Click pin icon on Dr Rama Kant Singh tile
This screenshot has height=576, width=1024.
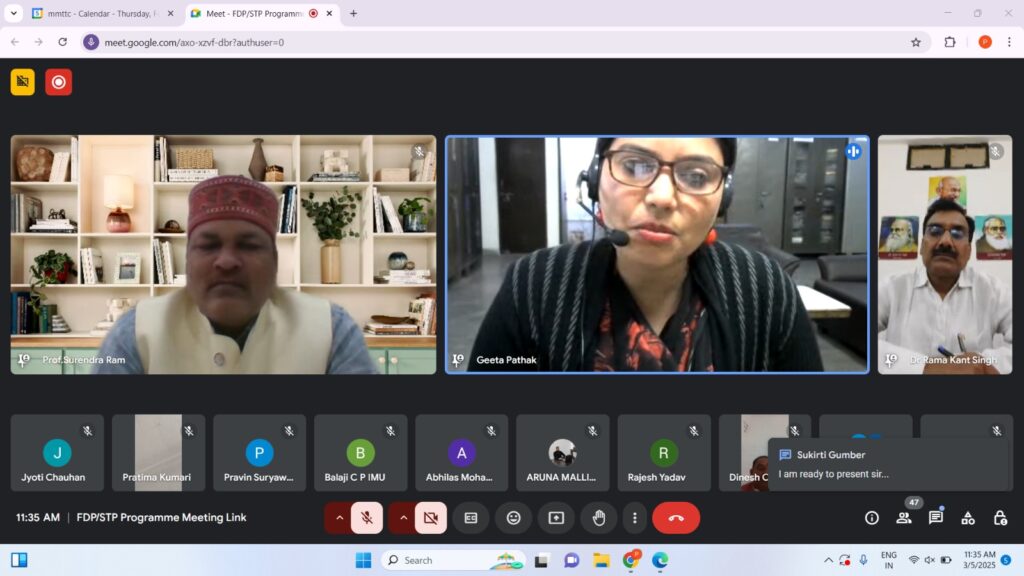coord(891,360)
